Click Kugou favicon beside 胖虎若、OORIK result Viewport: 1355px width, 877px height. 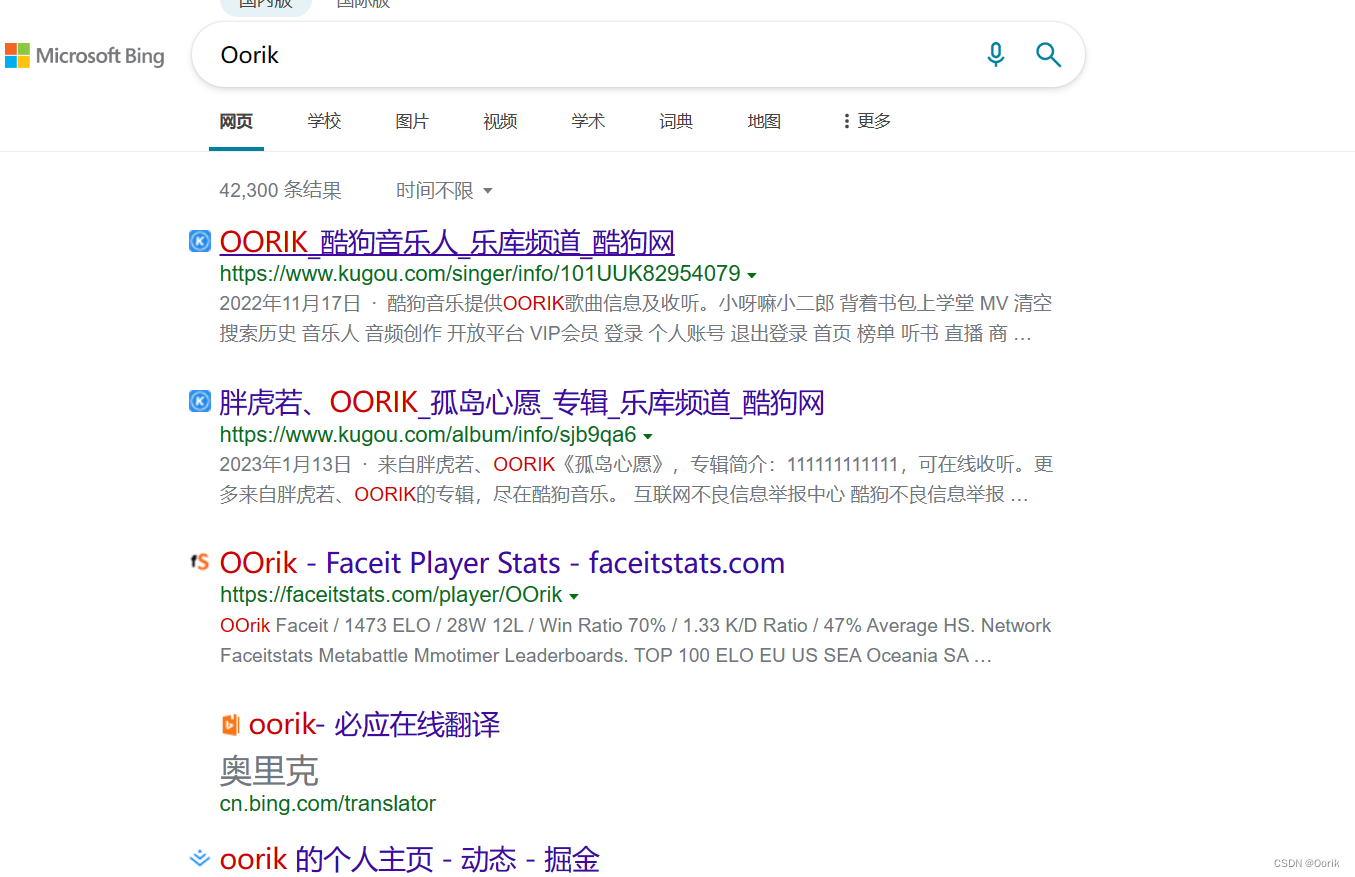(x=200, y=401)
